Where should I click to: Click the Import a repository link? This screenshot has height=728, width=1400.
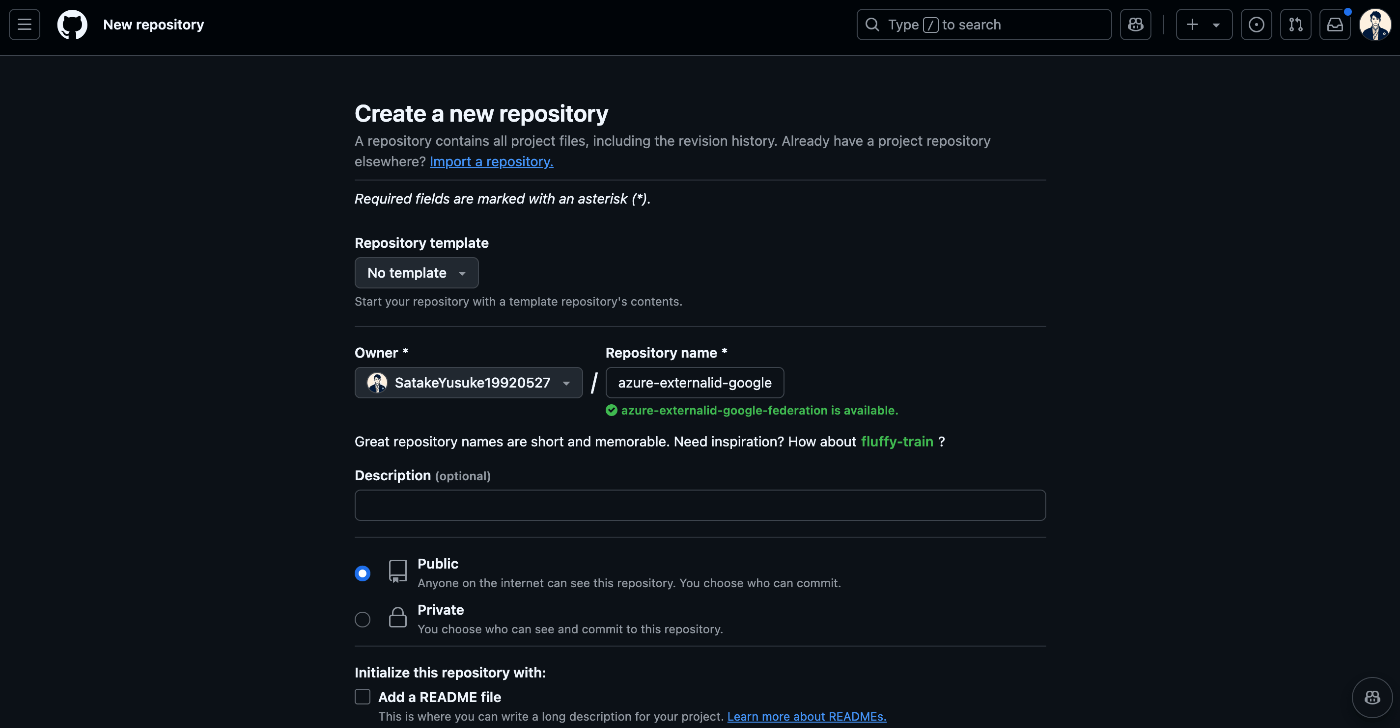tap(491, 162)
